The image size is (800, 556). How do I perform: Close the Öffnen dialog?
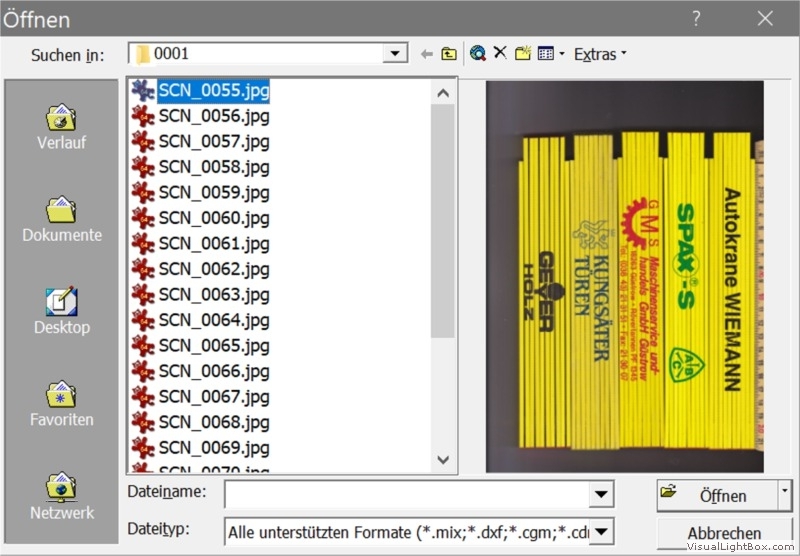point(765,19)
